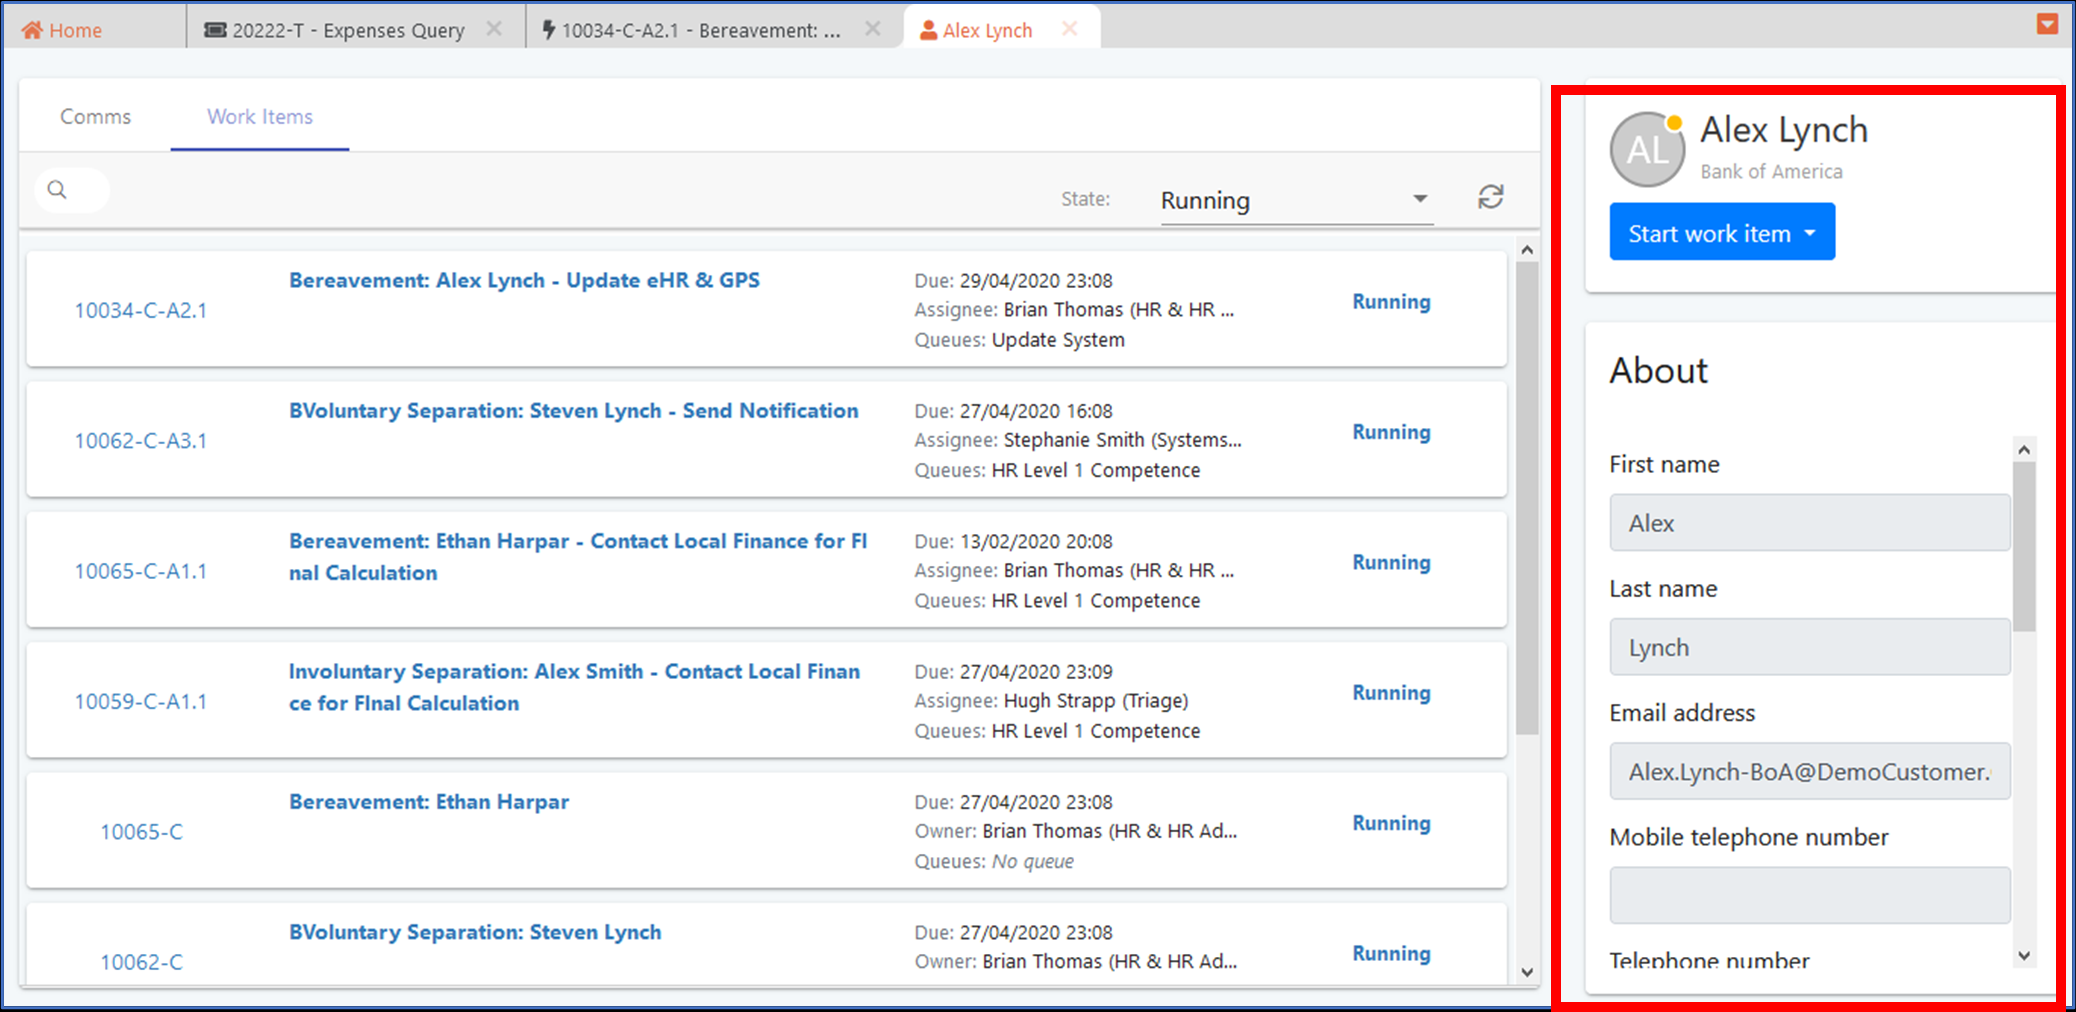Switch to the Comms tab
Image resolution: width=2076 pixels, height=1012 pixels.
tap(95, 117)
